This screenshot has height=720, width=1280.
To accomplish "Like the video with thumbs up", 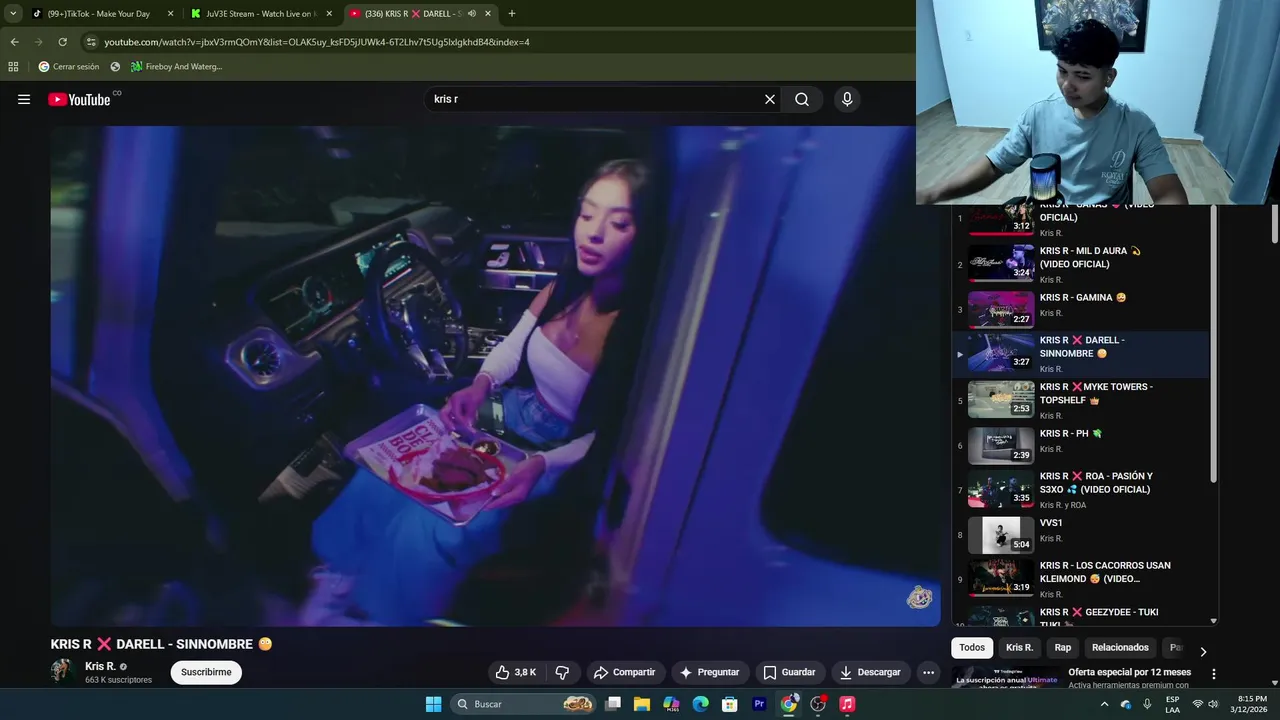I will 516,672.
